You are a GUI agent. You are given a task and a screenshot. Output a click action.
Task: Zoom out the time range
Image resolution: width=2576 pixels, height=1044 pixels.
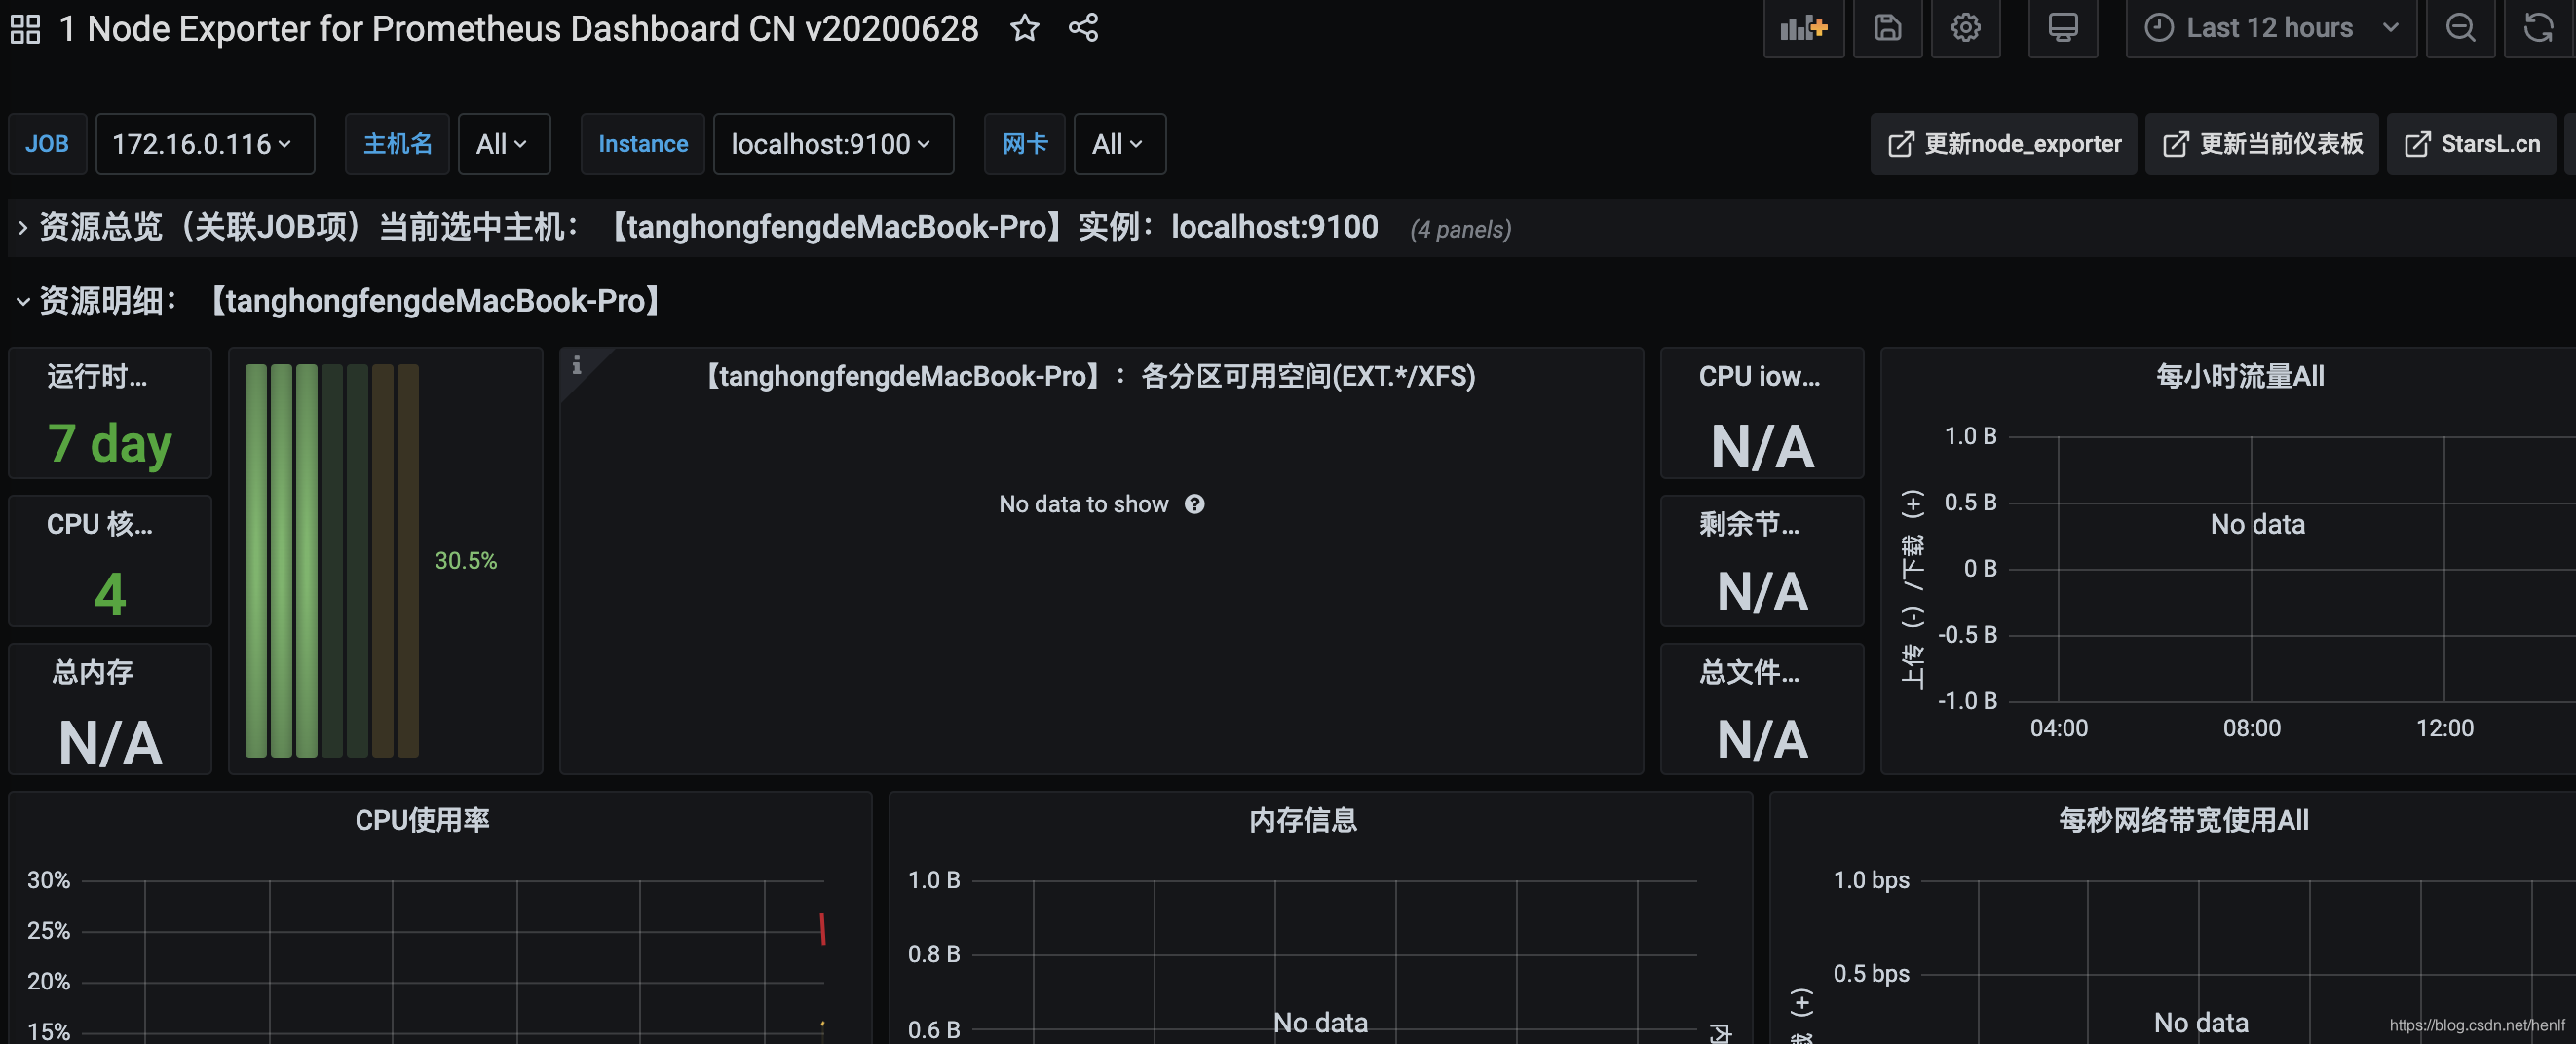click(x=2460, y=28)
